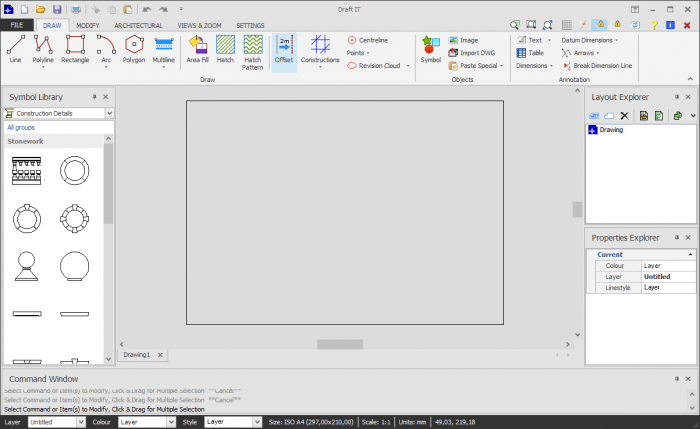Click the Hatch Pattern tool
The image size is (700, 429).
(253, 50)
